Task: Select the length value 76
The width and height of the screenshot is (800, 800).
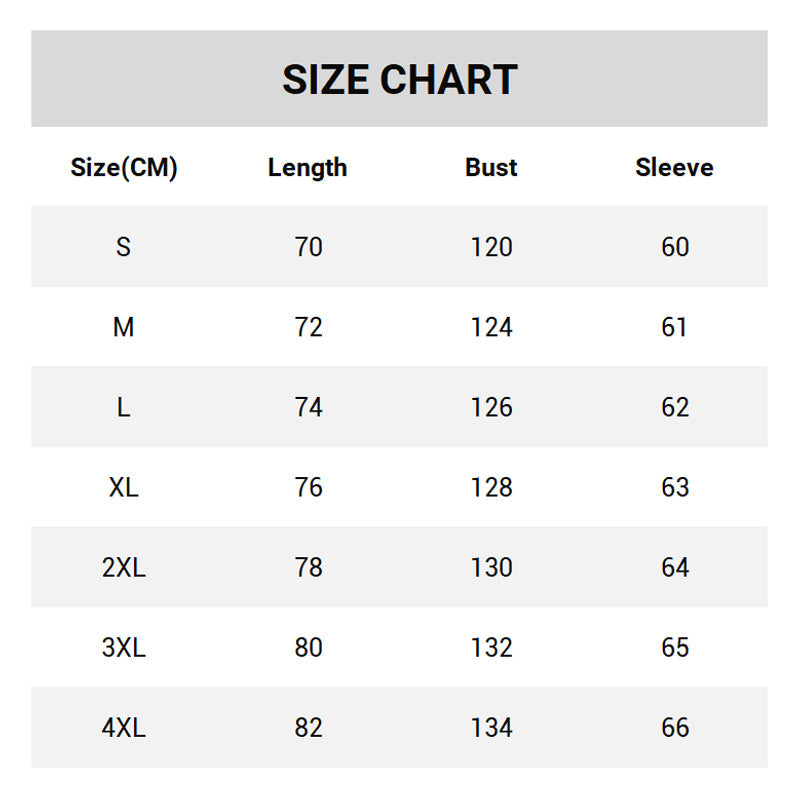Action: [x=308, y=487]
